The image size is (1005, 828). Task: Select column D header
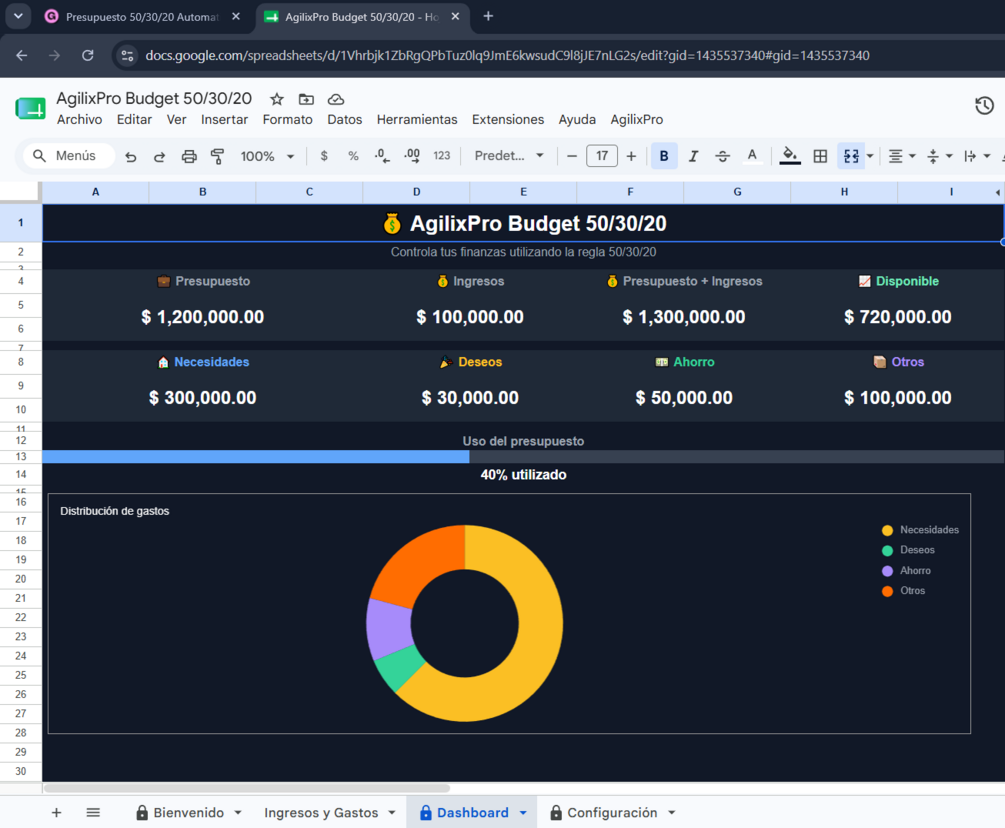pyautogui.click(x=417, y=192)
